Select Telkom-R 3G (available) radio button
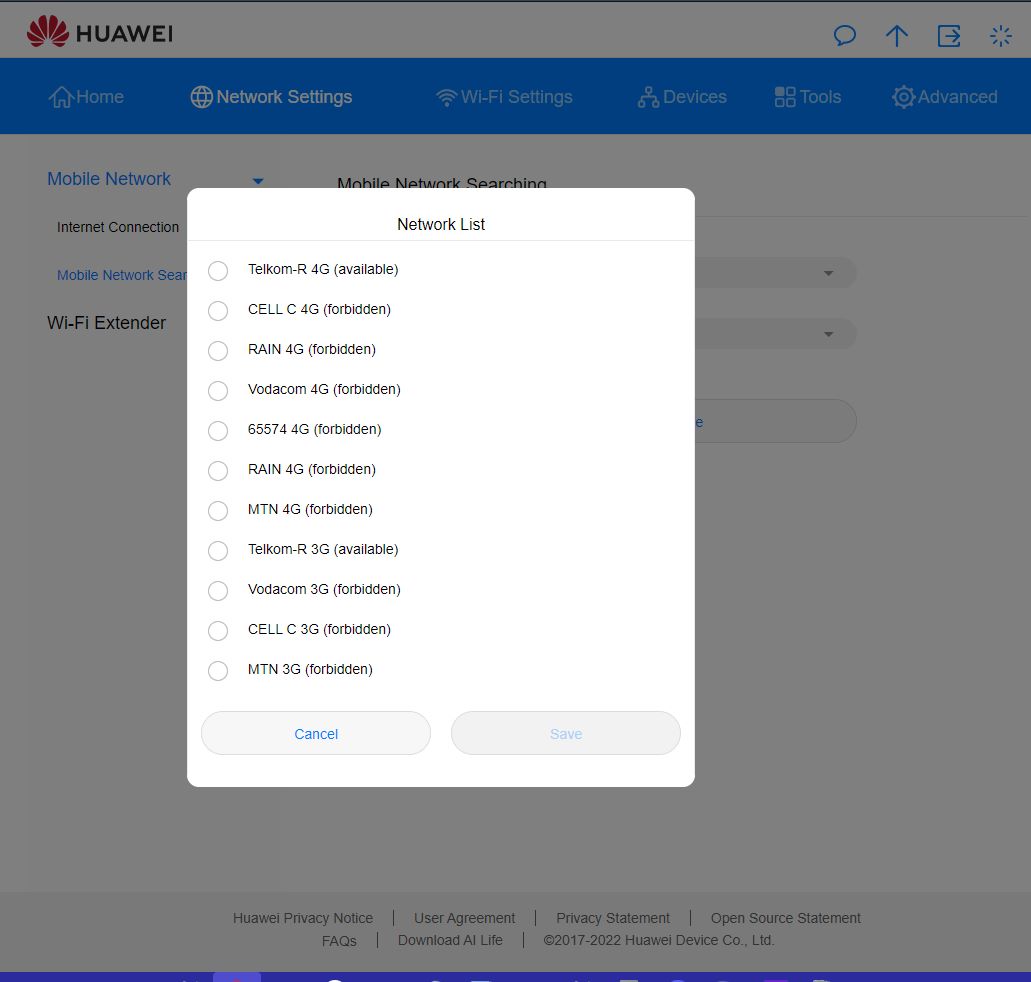Image resolution: width=1031 pixels, height=982 pixels. click(x=218, y=551)
